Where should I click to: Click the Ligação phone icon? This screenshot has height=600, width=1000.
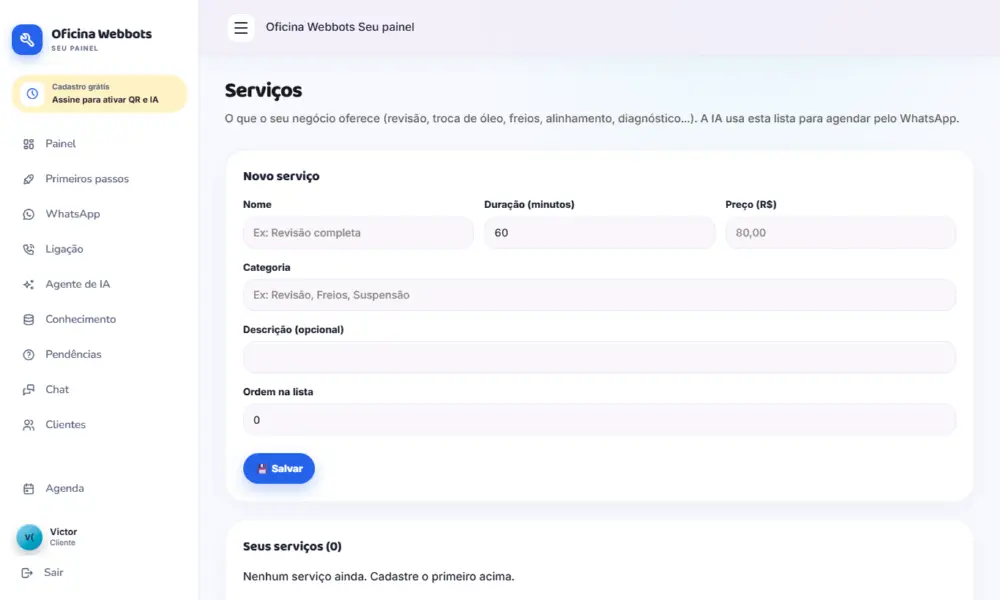coord(29,249)
